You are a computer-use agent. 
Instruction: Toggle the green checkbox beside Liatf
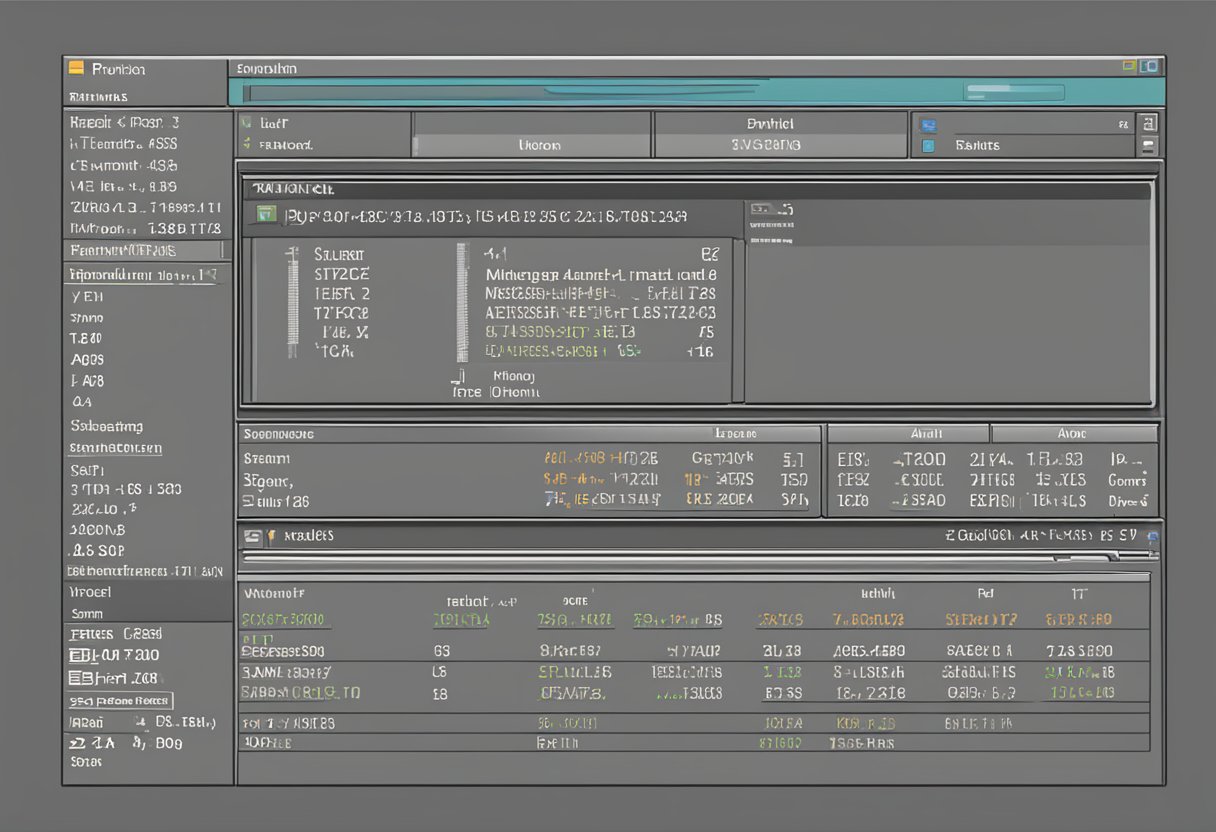(247, 122)
